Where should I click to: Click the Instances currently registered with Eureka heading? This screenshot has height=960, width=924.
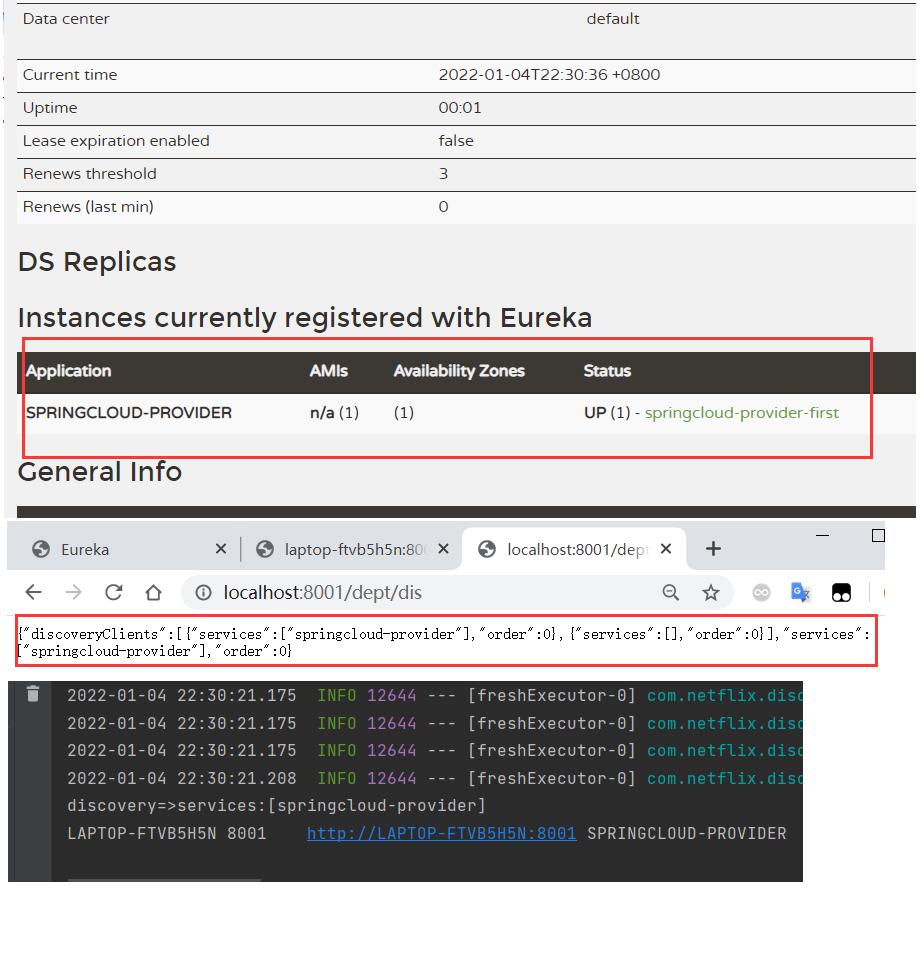click(305, 318)
